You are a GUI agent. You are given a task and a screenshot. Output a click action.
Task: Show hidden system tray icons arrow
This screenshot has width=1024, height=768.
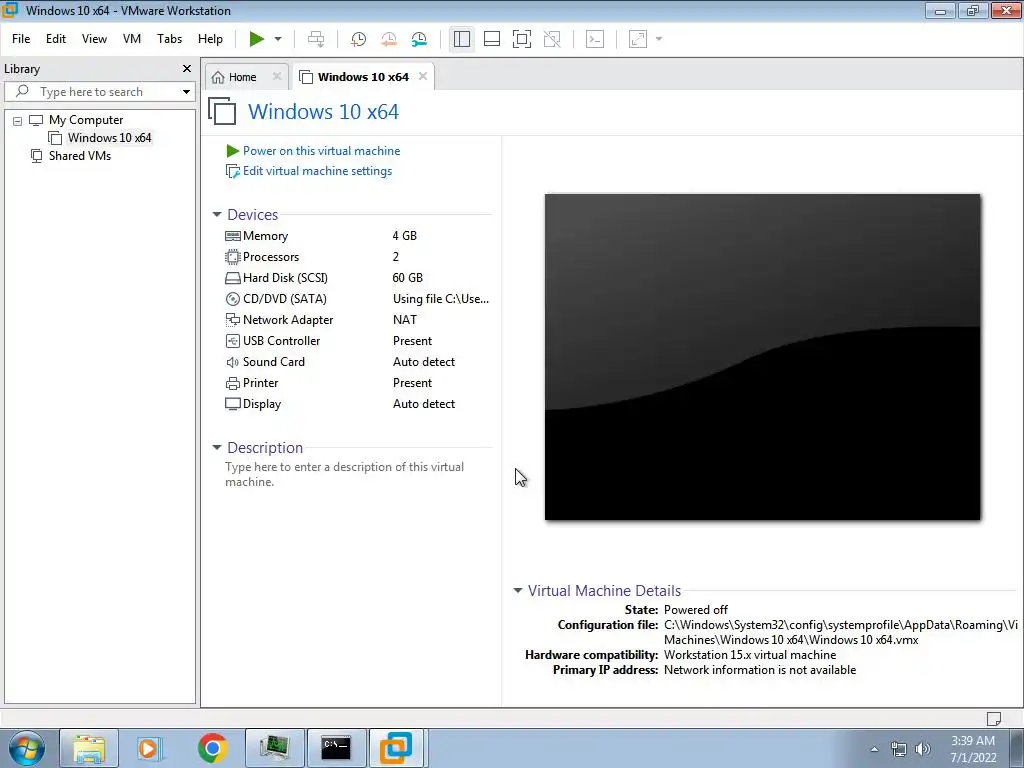pos(874,749)
